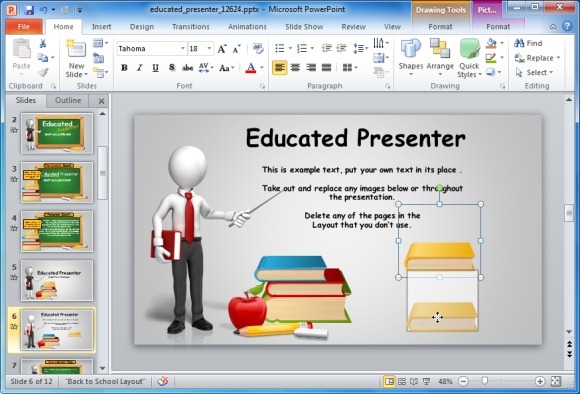The width and height of the screenshot is (580, 394).
Task: Decrease list indent level icon
Action: coord(326,48)
